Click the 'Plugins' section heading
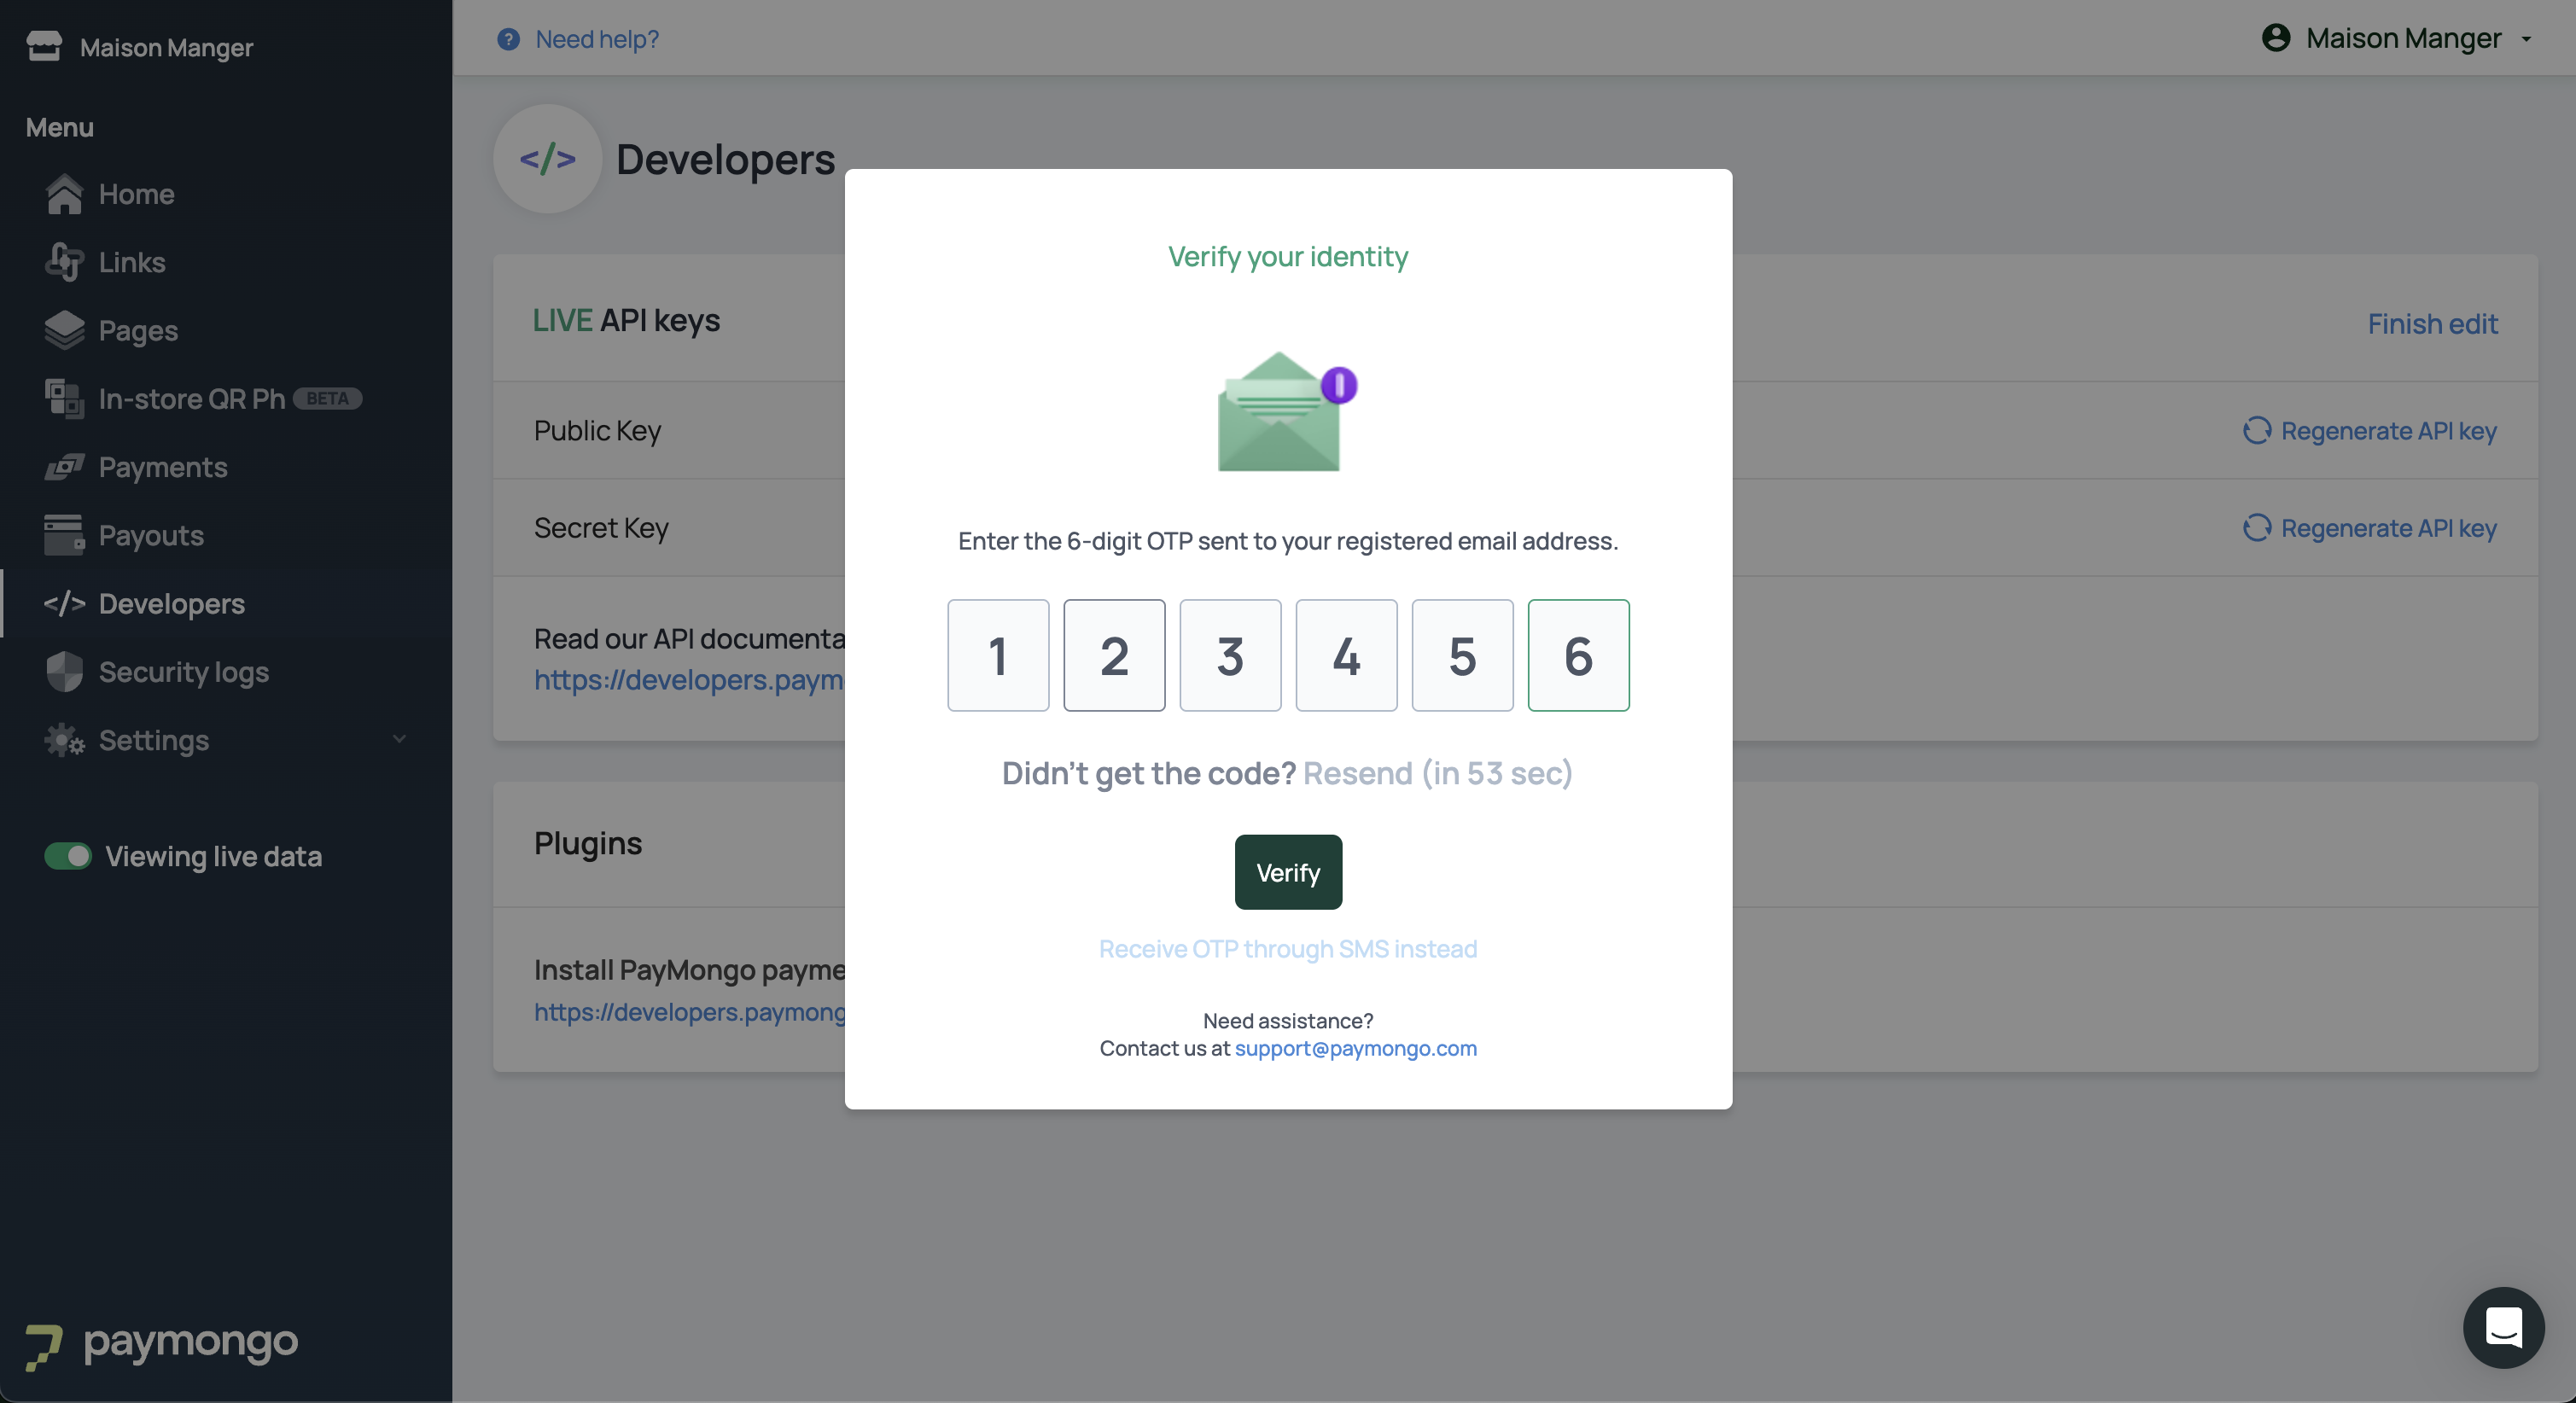The image size is (2576, 1403). click(588, 843)
